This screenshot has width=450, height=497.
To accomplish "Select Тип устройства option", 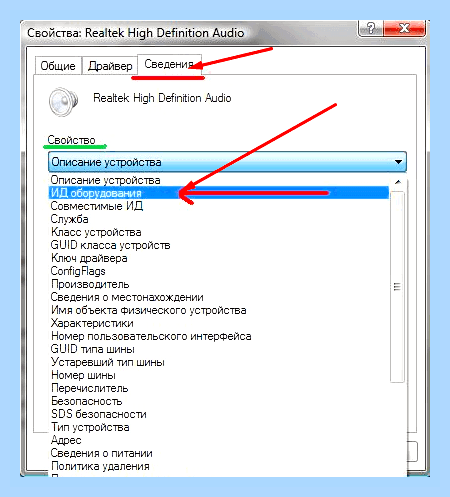I will coord(219,427).
